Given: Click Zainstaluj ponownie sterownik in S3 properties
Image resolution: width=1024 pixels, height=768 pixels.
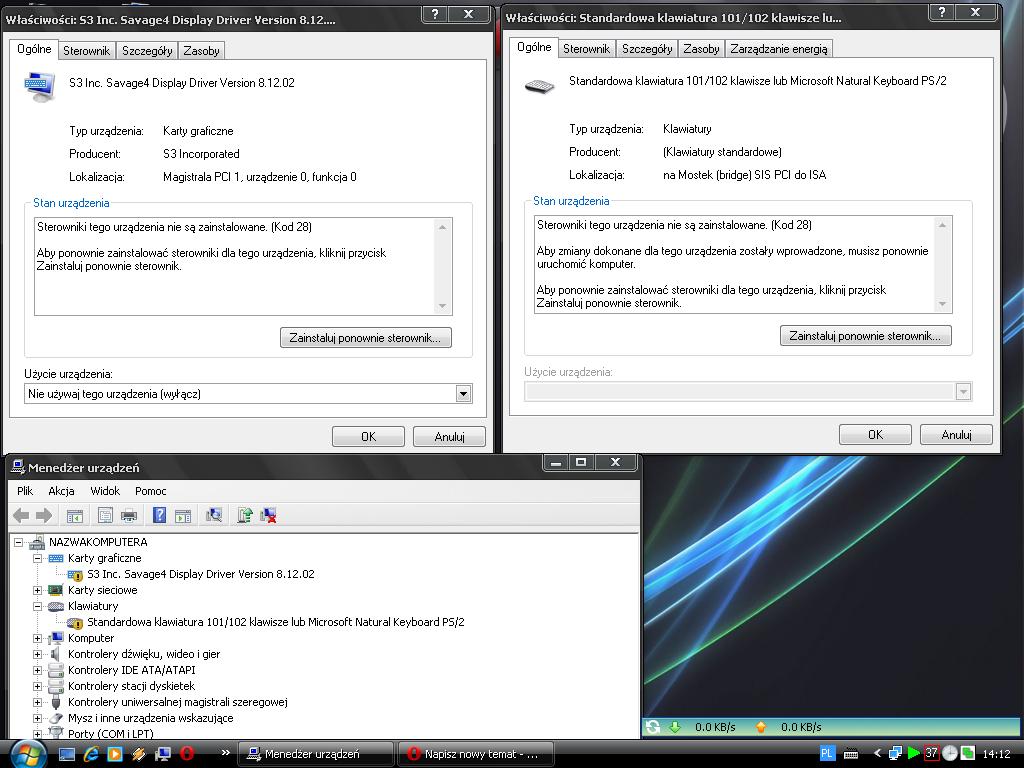Looking at the screenshot, I should click(x=366, y=338).
